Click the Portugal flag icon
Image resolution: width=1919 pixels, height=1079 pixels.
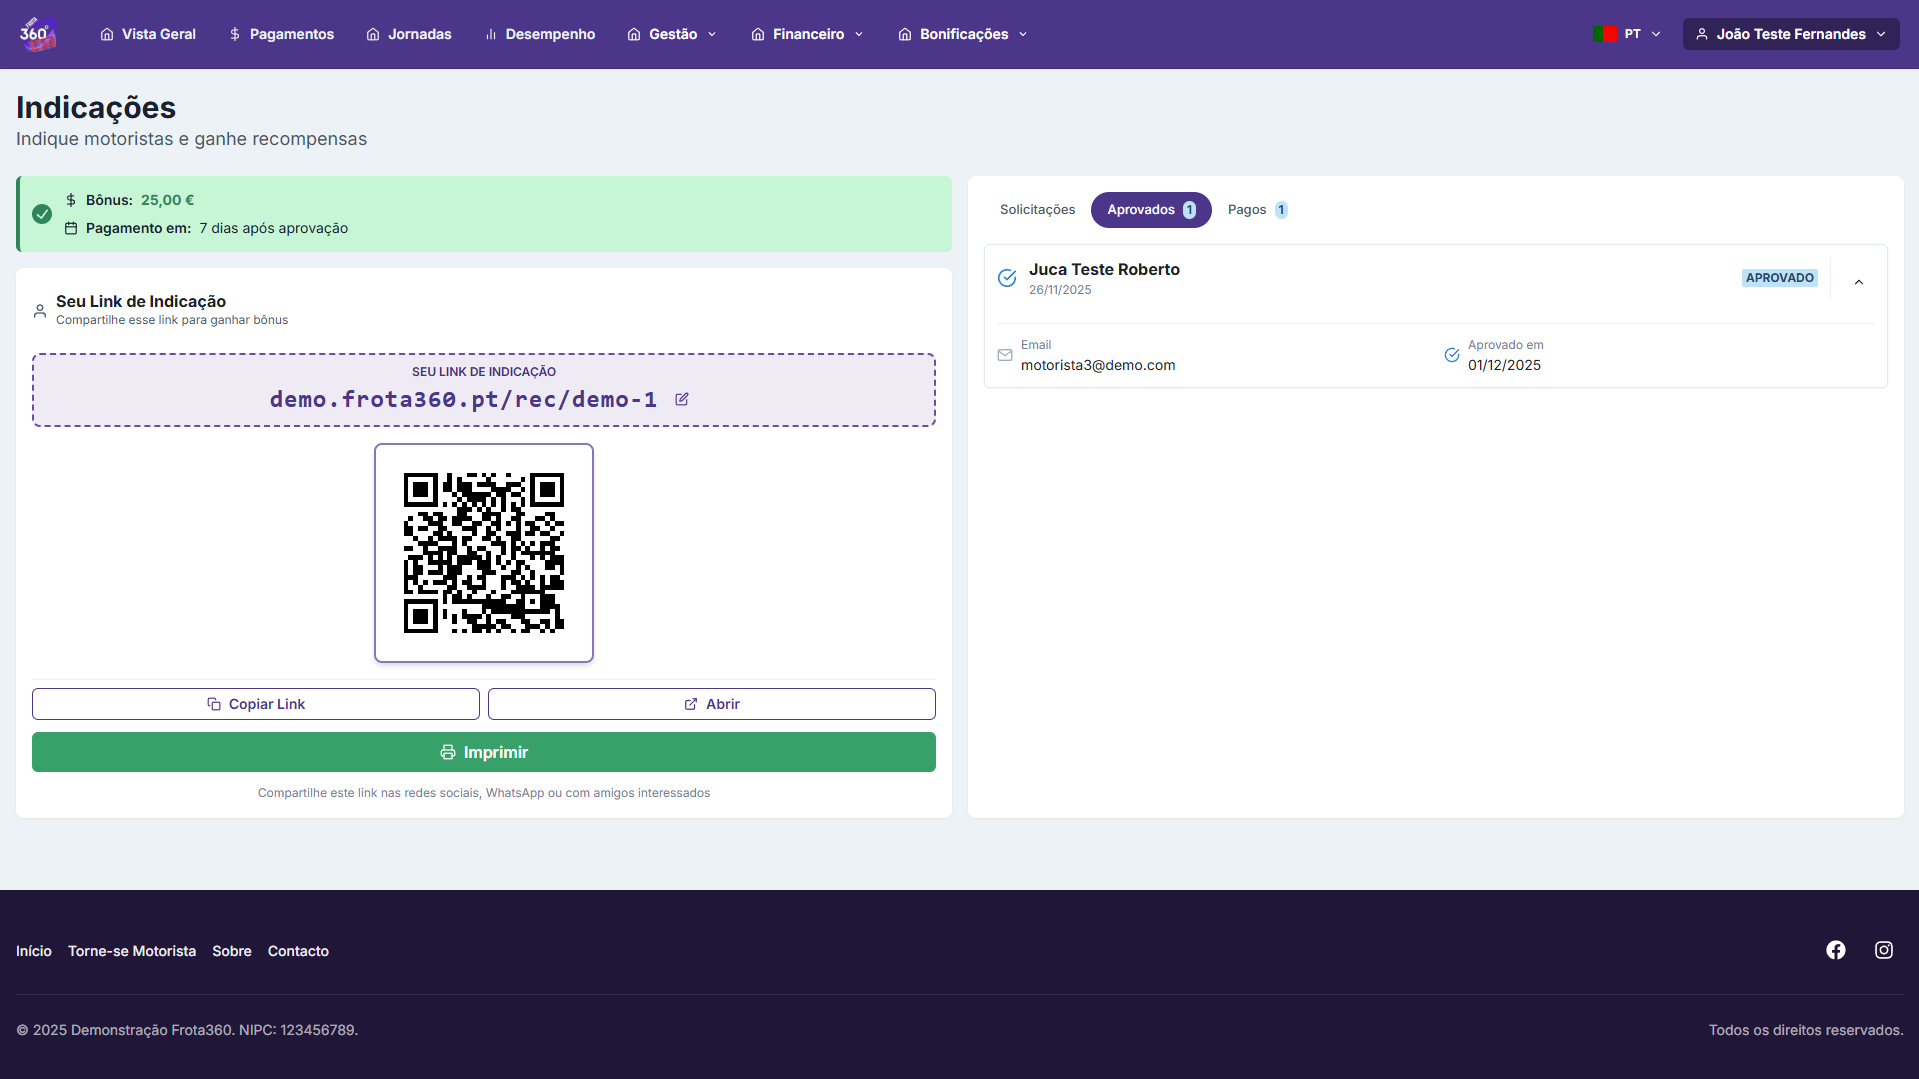click(x=1605, y=34)
